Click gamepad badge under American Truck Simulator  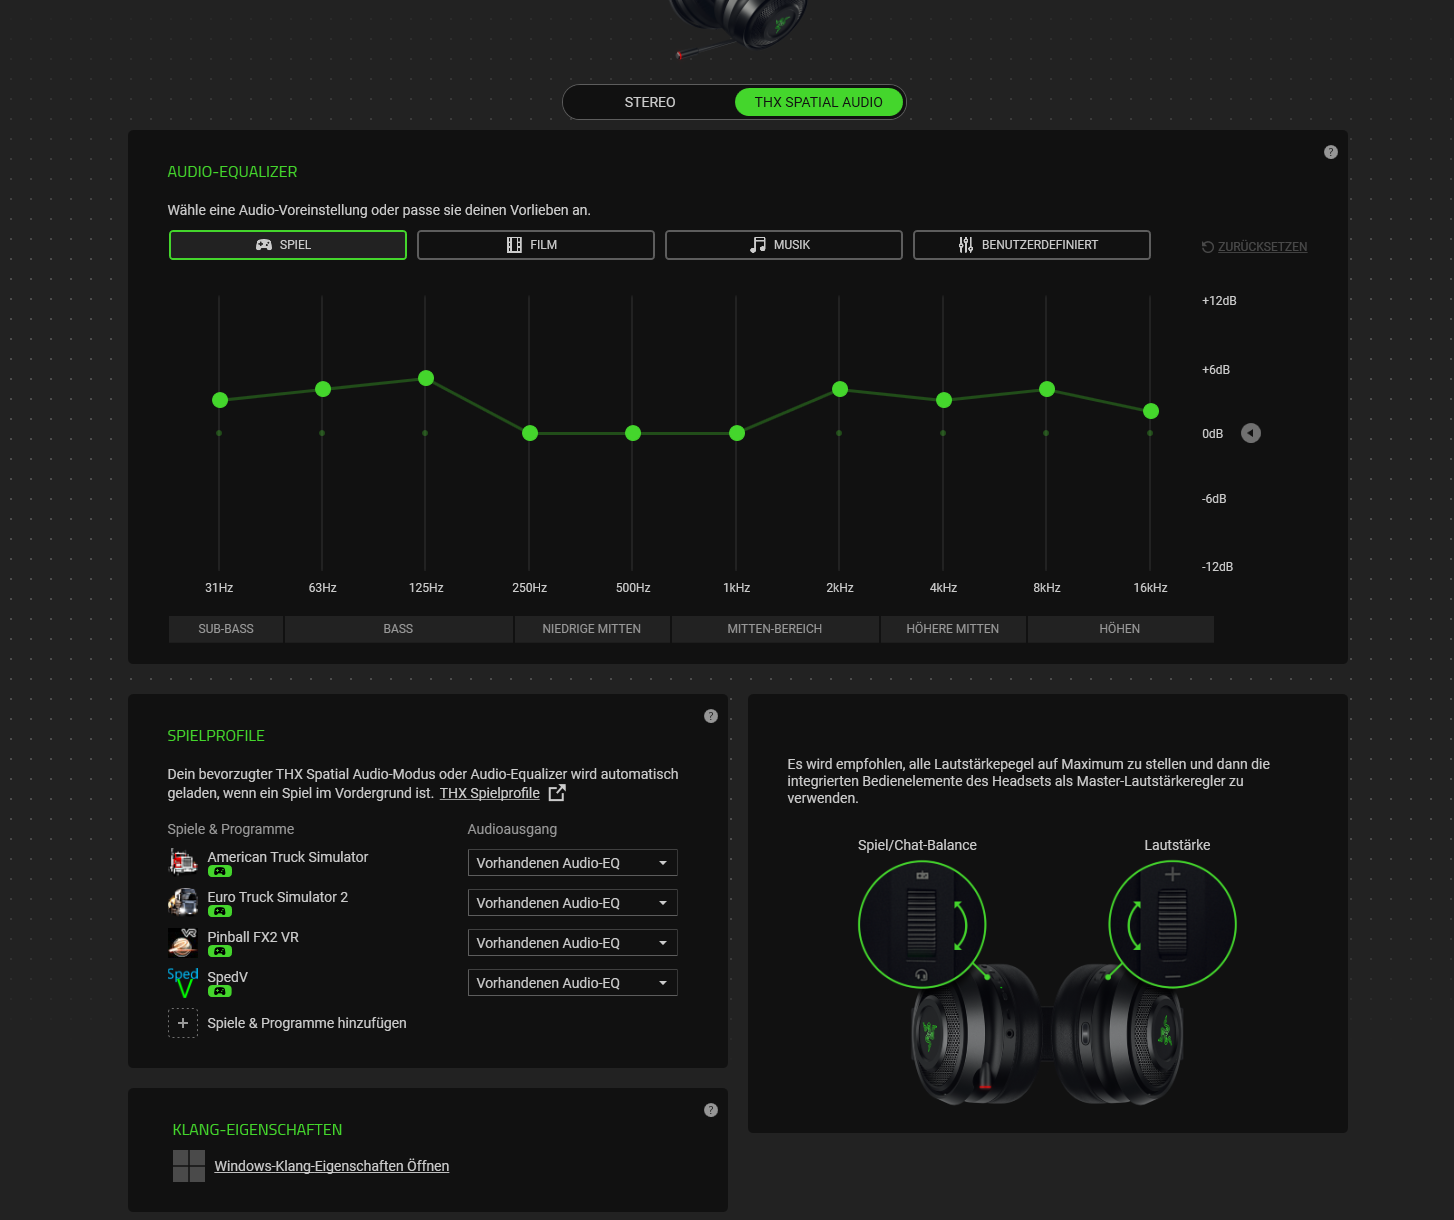tap(220, 872)
